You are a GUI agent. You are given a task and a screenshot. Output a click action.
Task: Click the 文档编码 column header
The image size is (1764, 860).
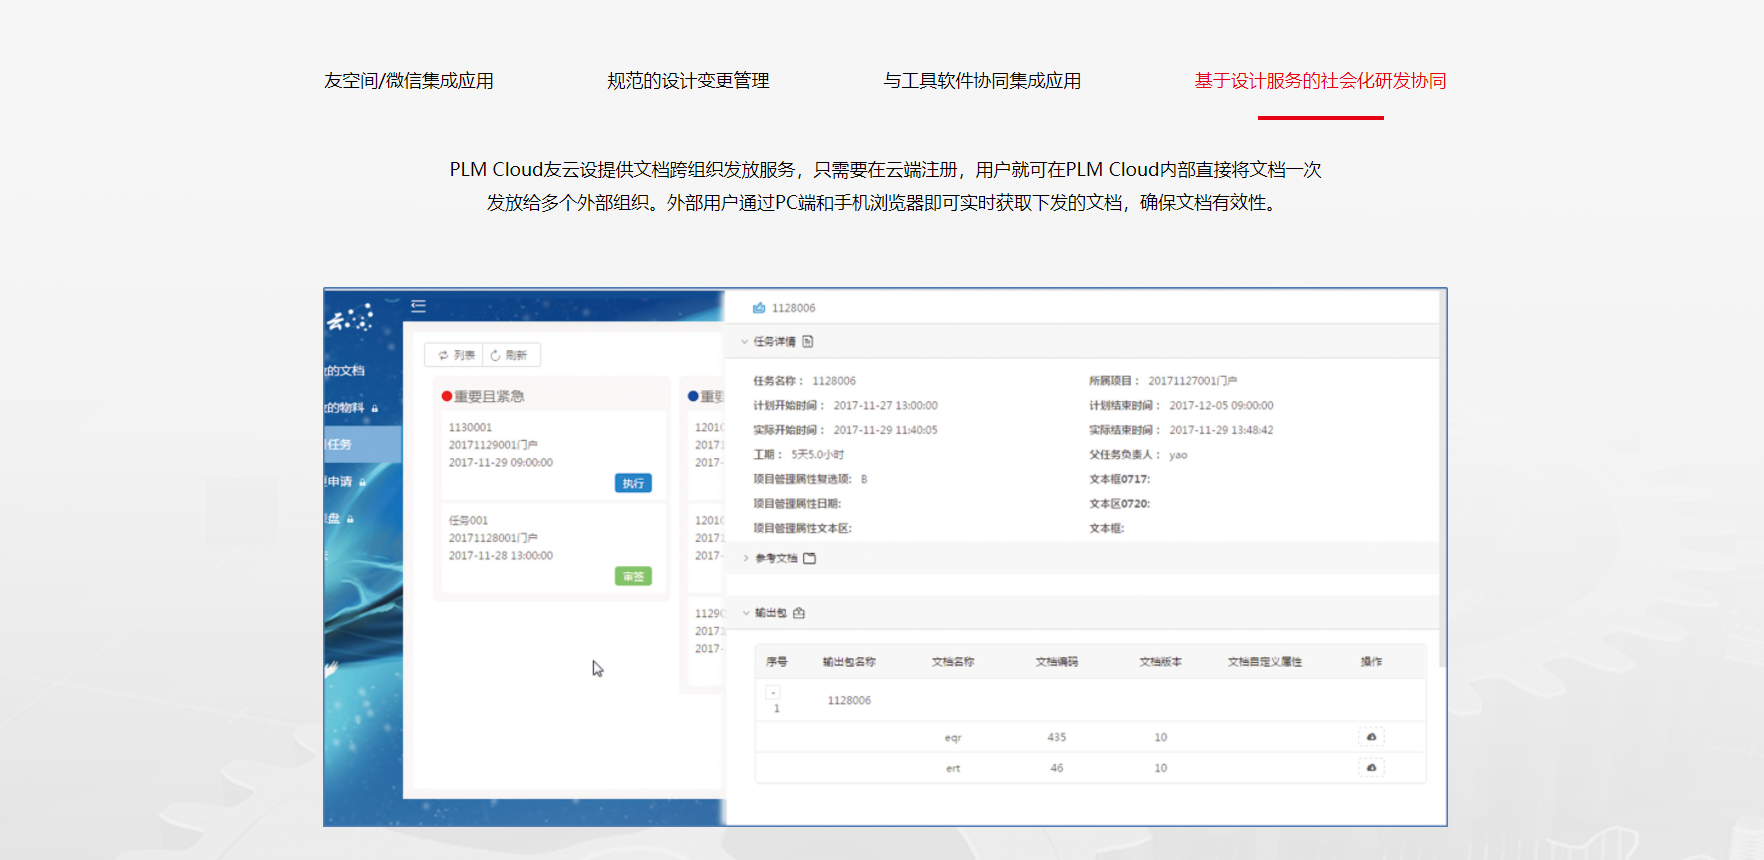click(x=1056, y=662)
